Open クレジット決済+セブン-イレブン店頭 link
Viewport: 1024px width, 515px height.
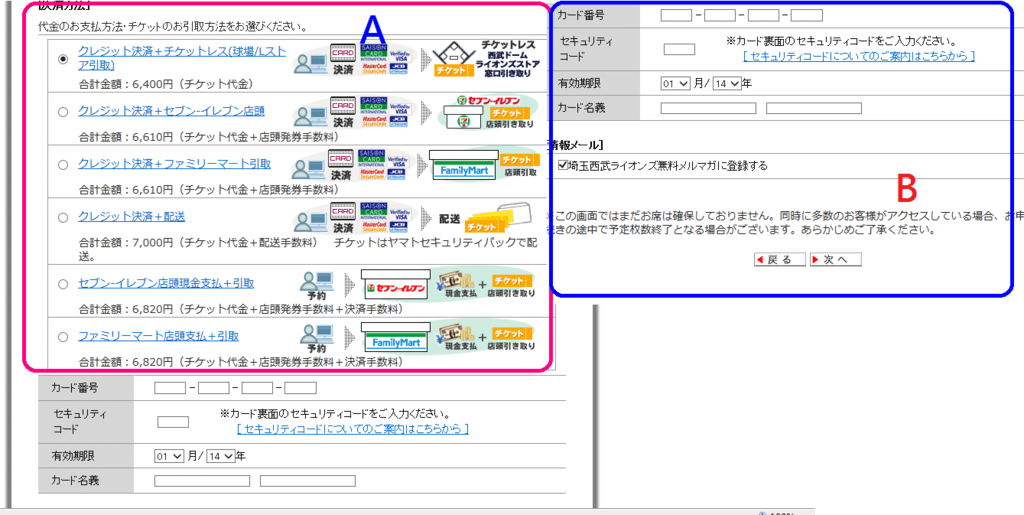tap(171, 111)
